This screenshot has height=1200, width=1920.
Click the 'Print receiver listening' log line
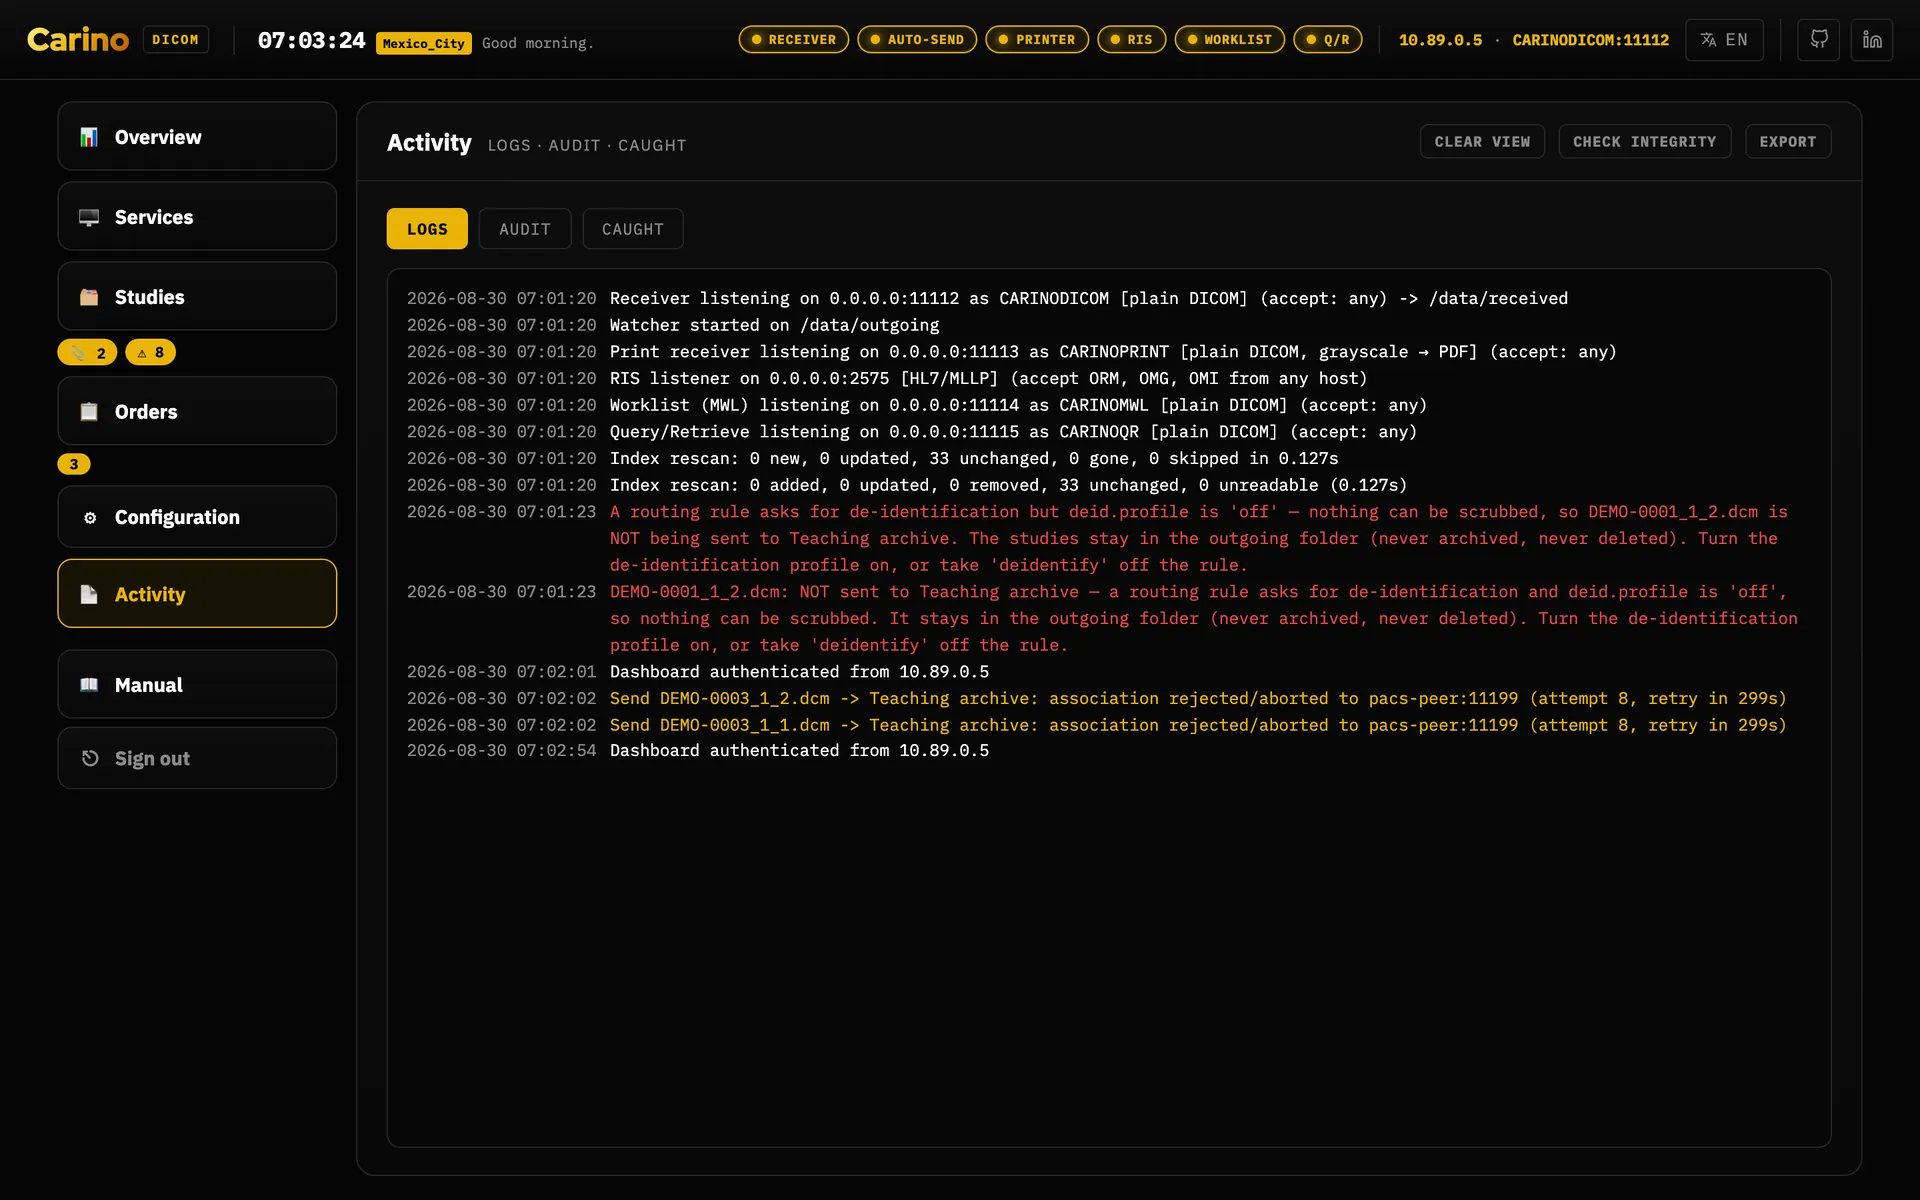(x=1113, y=352)
